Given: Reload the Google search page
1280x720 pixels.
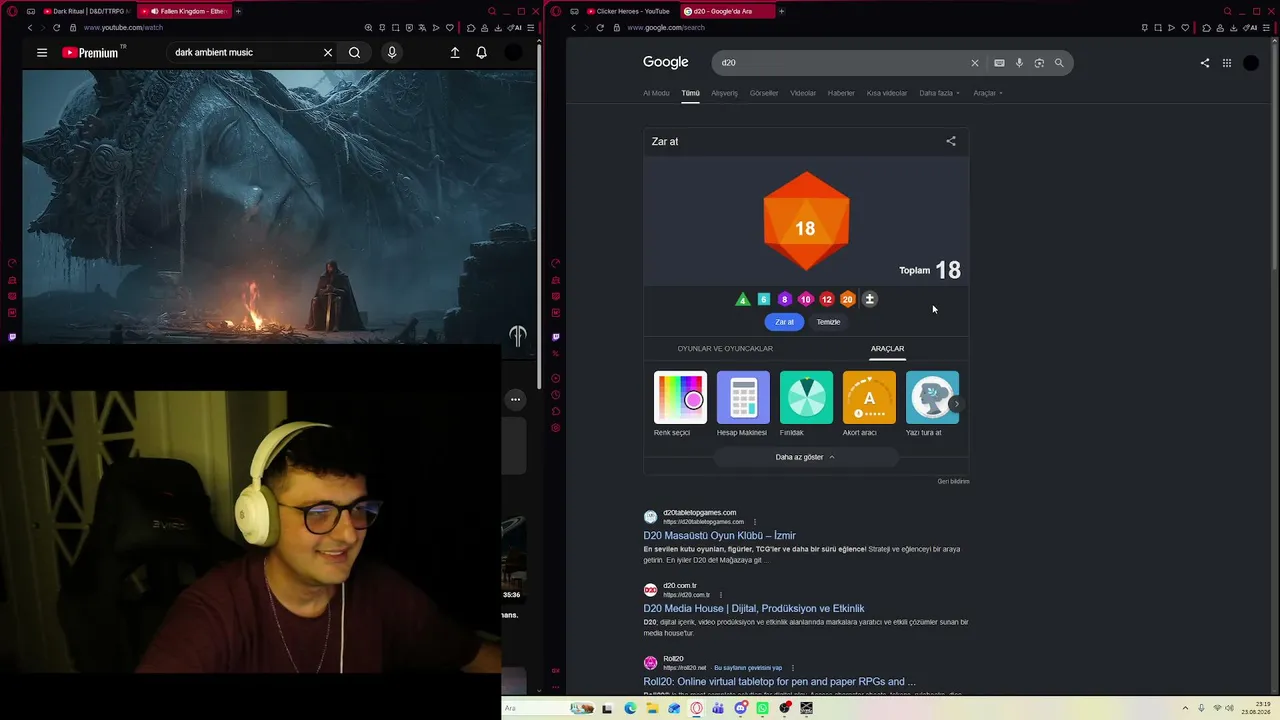Looking at the screenshot, I should coord(600,28).
